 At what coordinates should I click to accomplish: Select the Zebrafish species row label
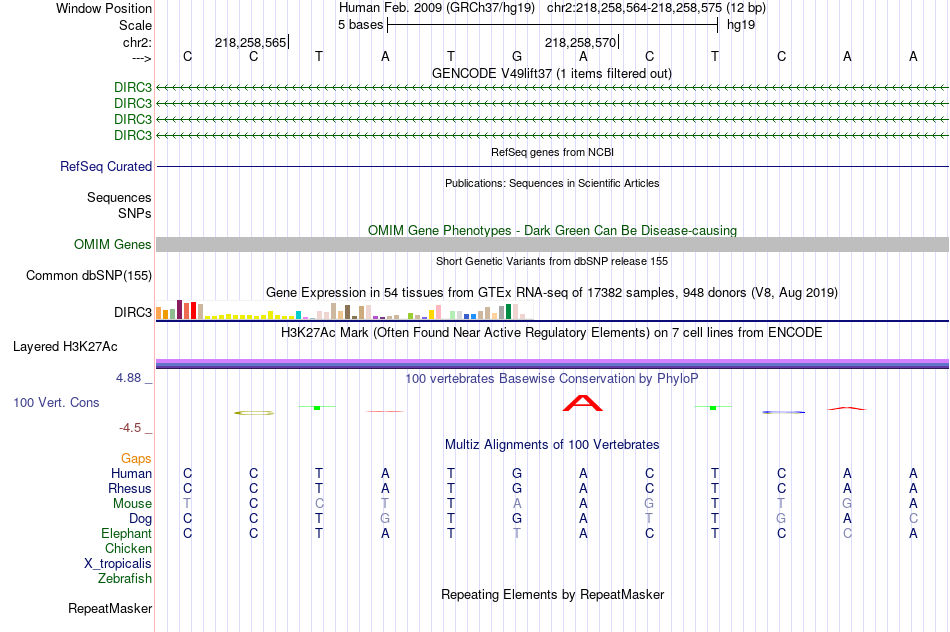coord(124,579)
